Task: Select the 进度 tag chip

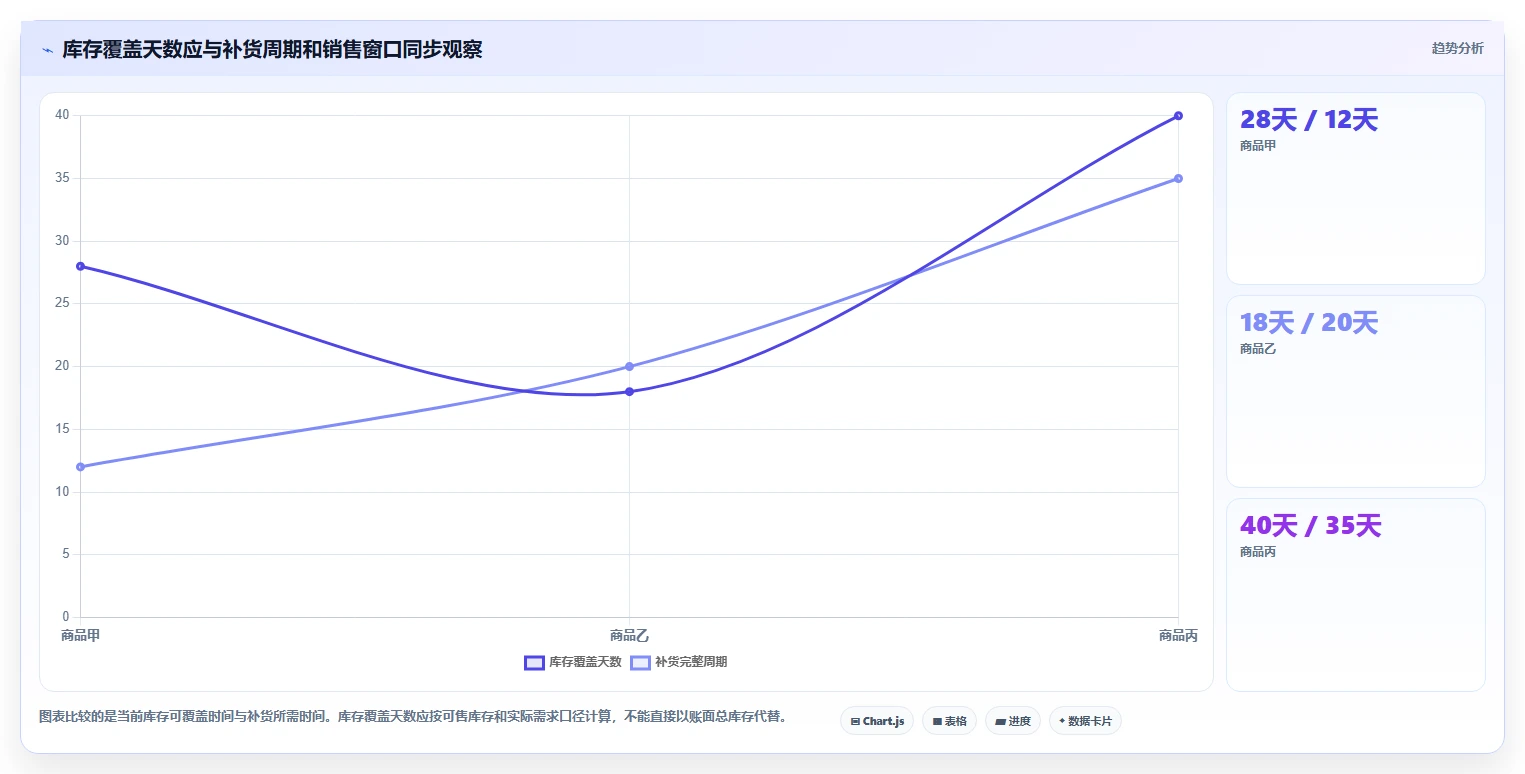Action: click(1013, 721)
